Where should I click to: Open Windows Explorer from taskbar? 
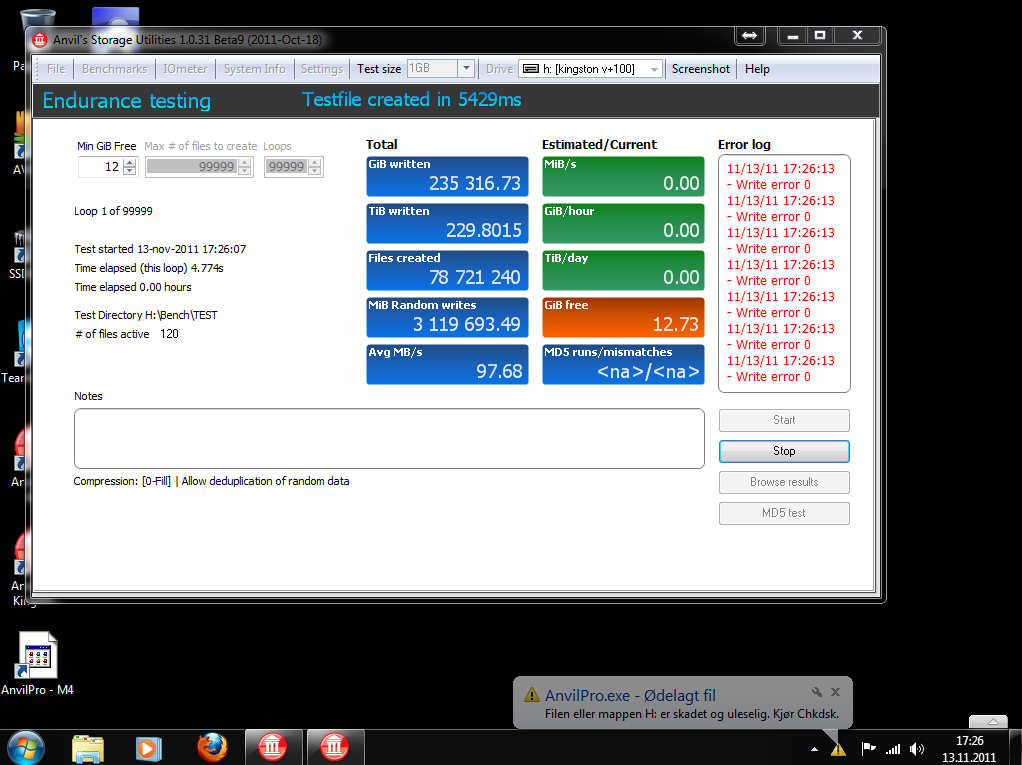click(88, 749)
